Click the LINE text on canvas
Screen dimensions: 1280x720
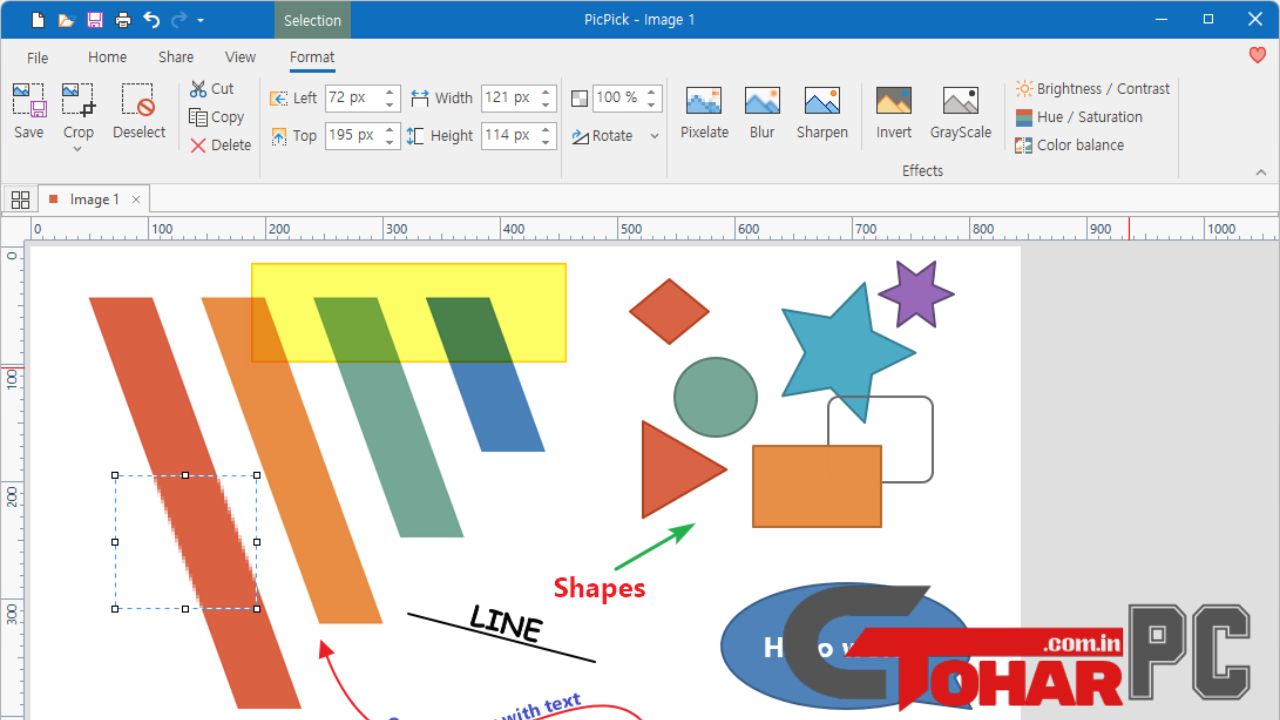(x=506, y=624)
